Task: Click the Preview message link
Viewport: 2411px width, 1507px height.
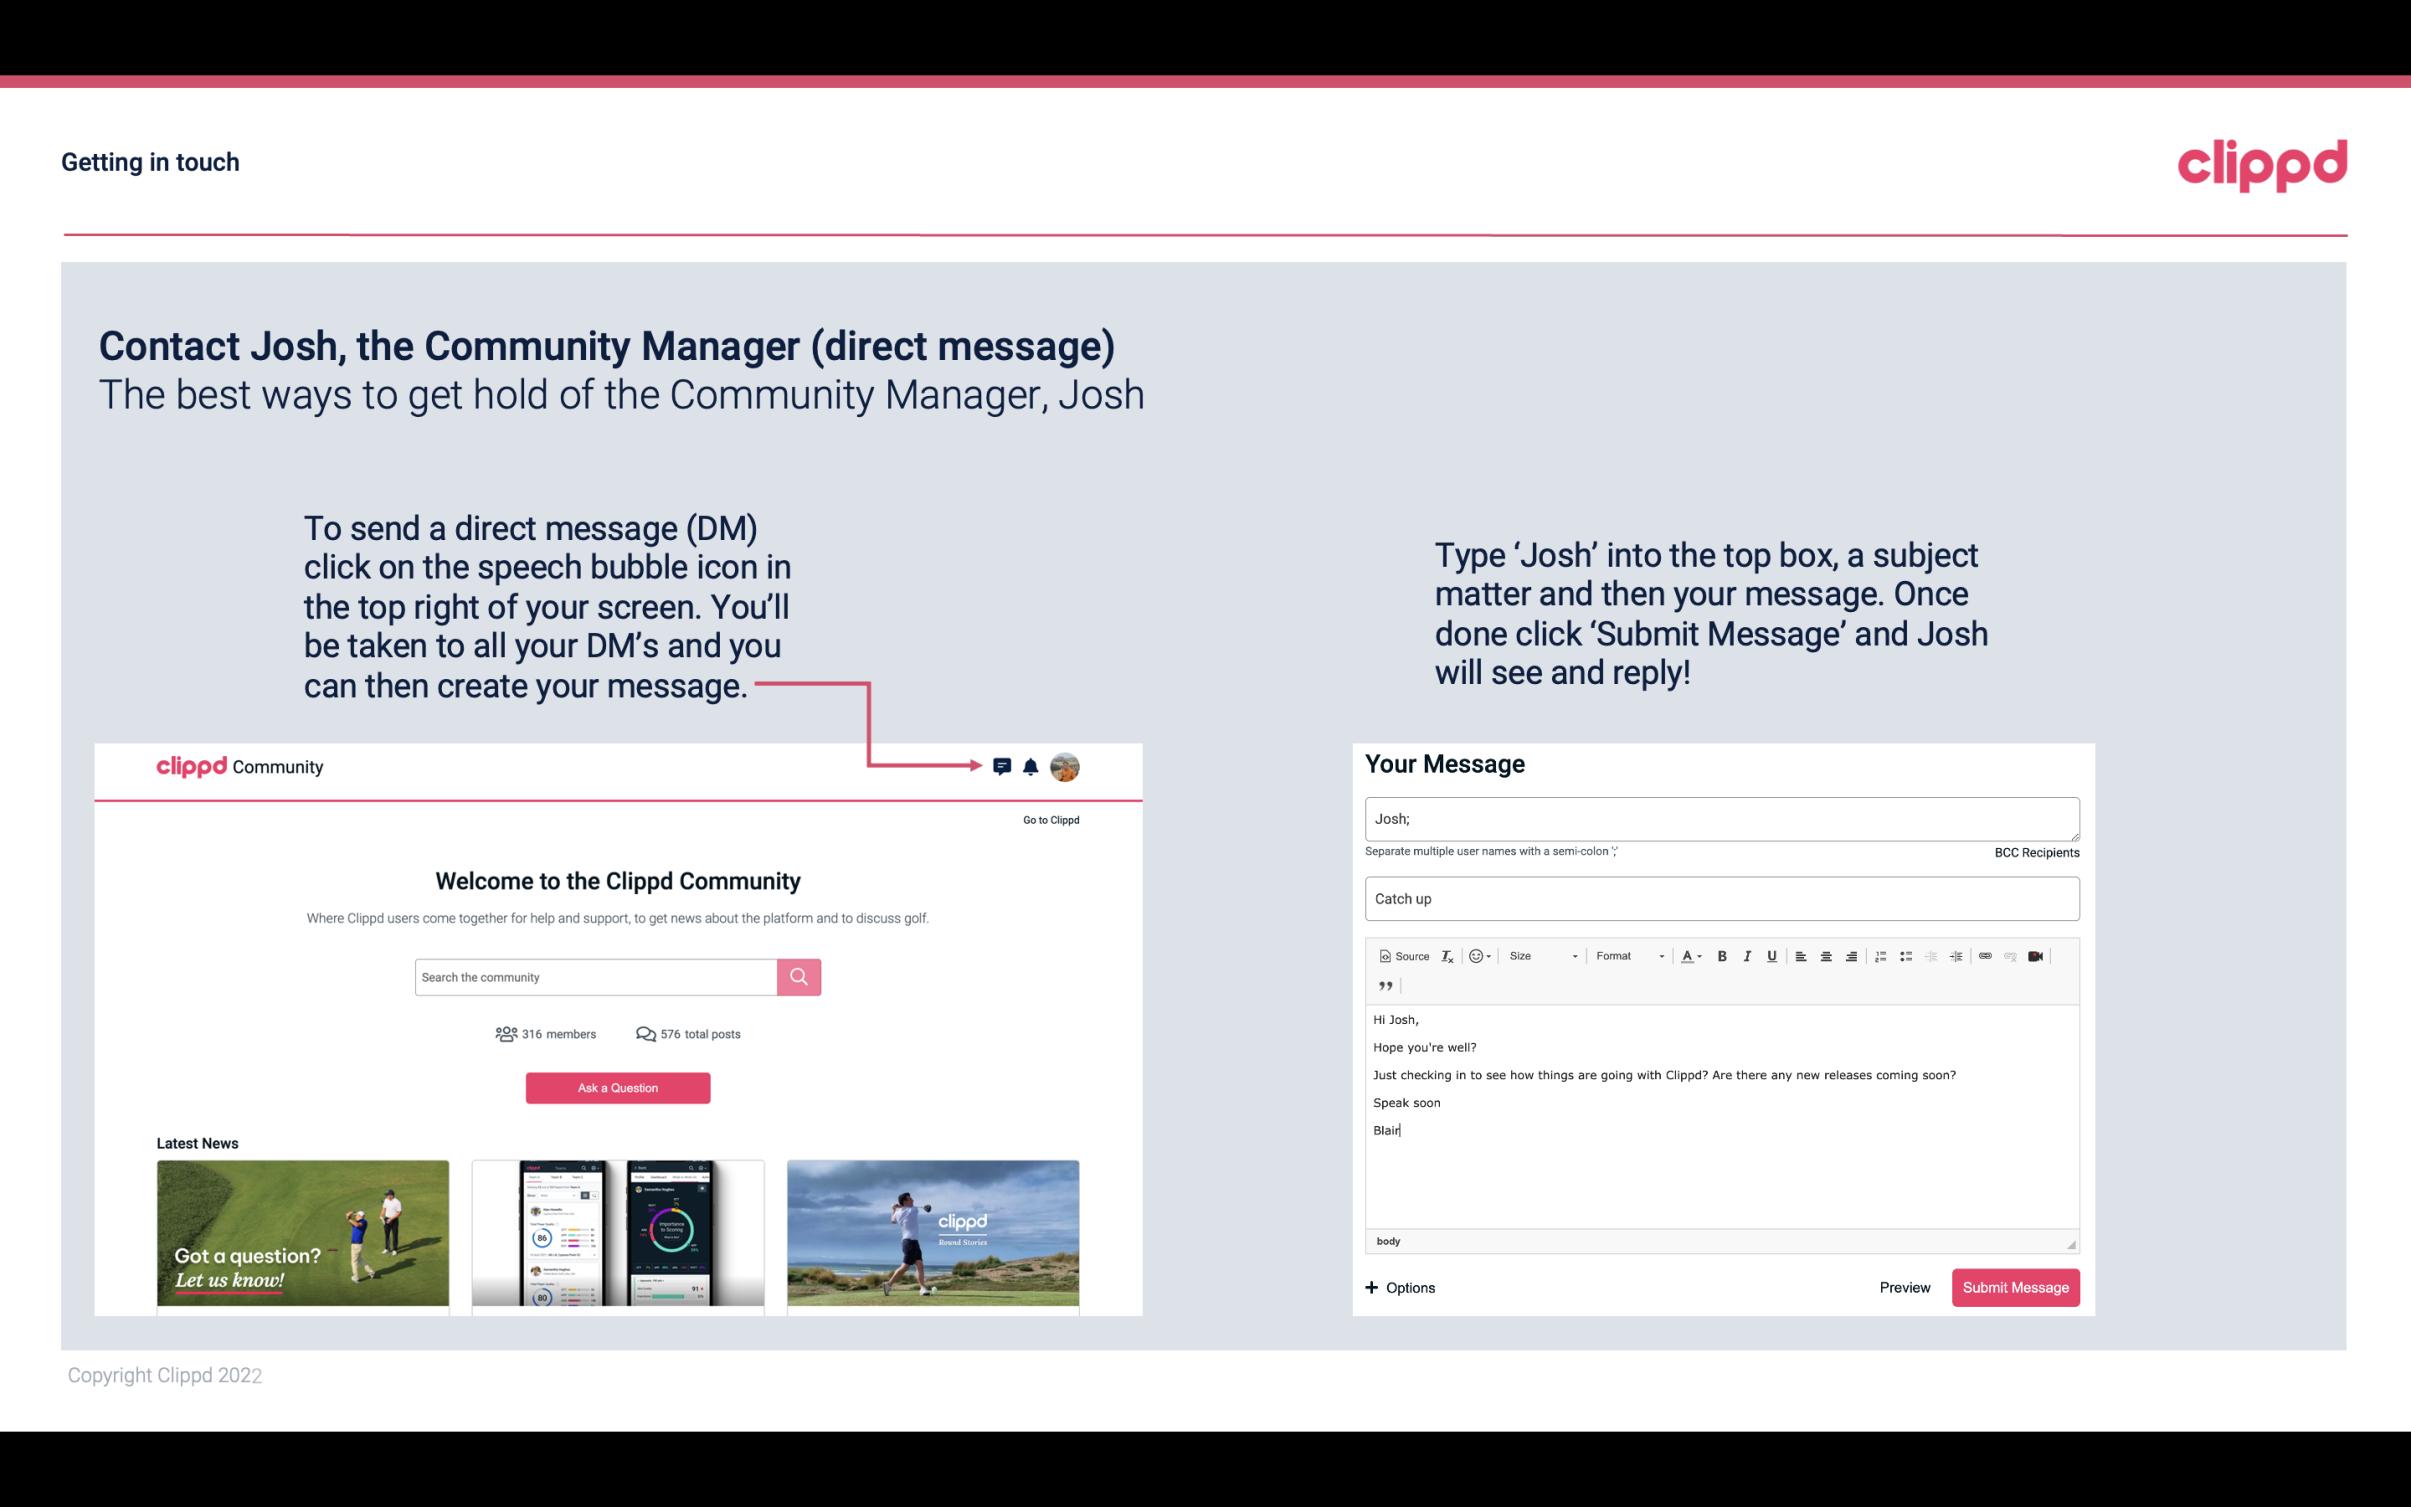Action: click(1904, 1287)
